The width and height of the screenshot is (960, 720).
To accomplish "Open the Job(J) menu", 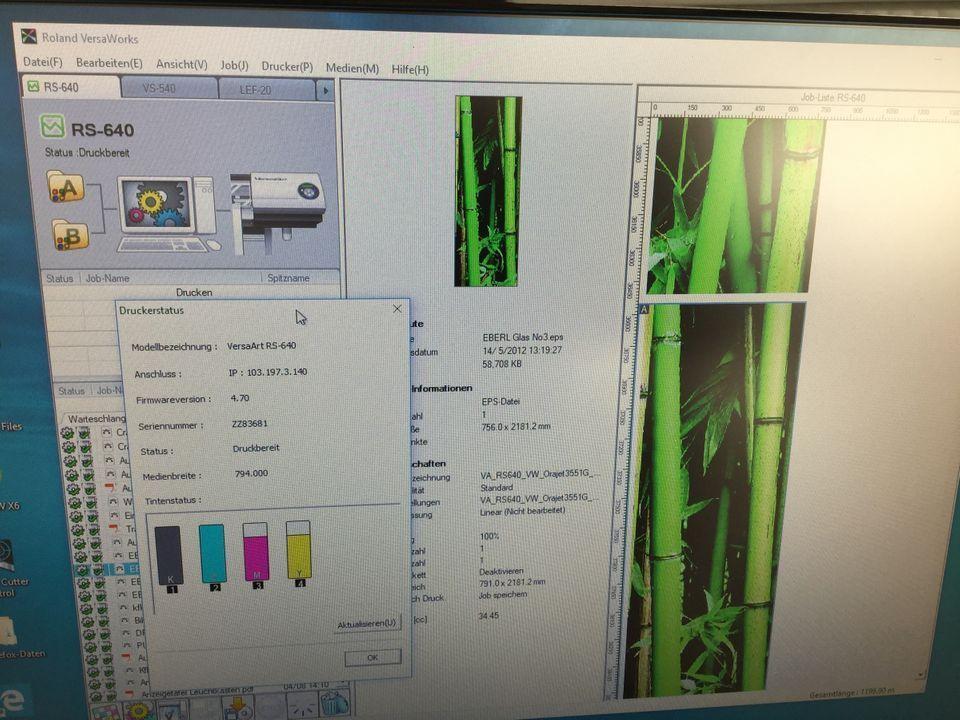I will point(234,66).
